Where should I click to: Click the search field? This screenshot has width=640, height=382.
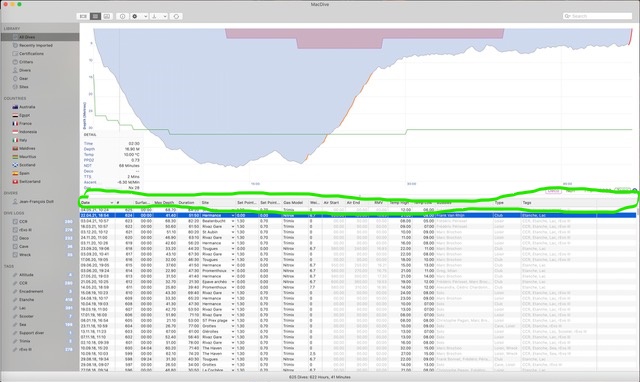point(598,16)
